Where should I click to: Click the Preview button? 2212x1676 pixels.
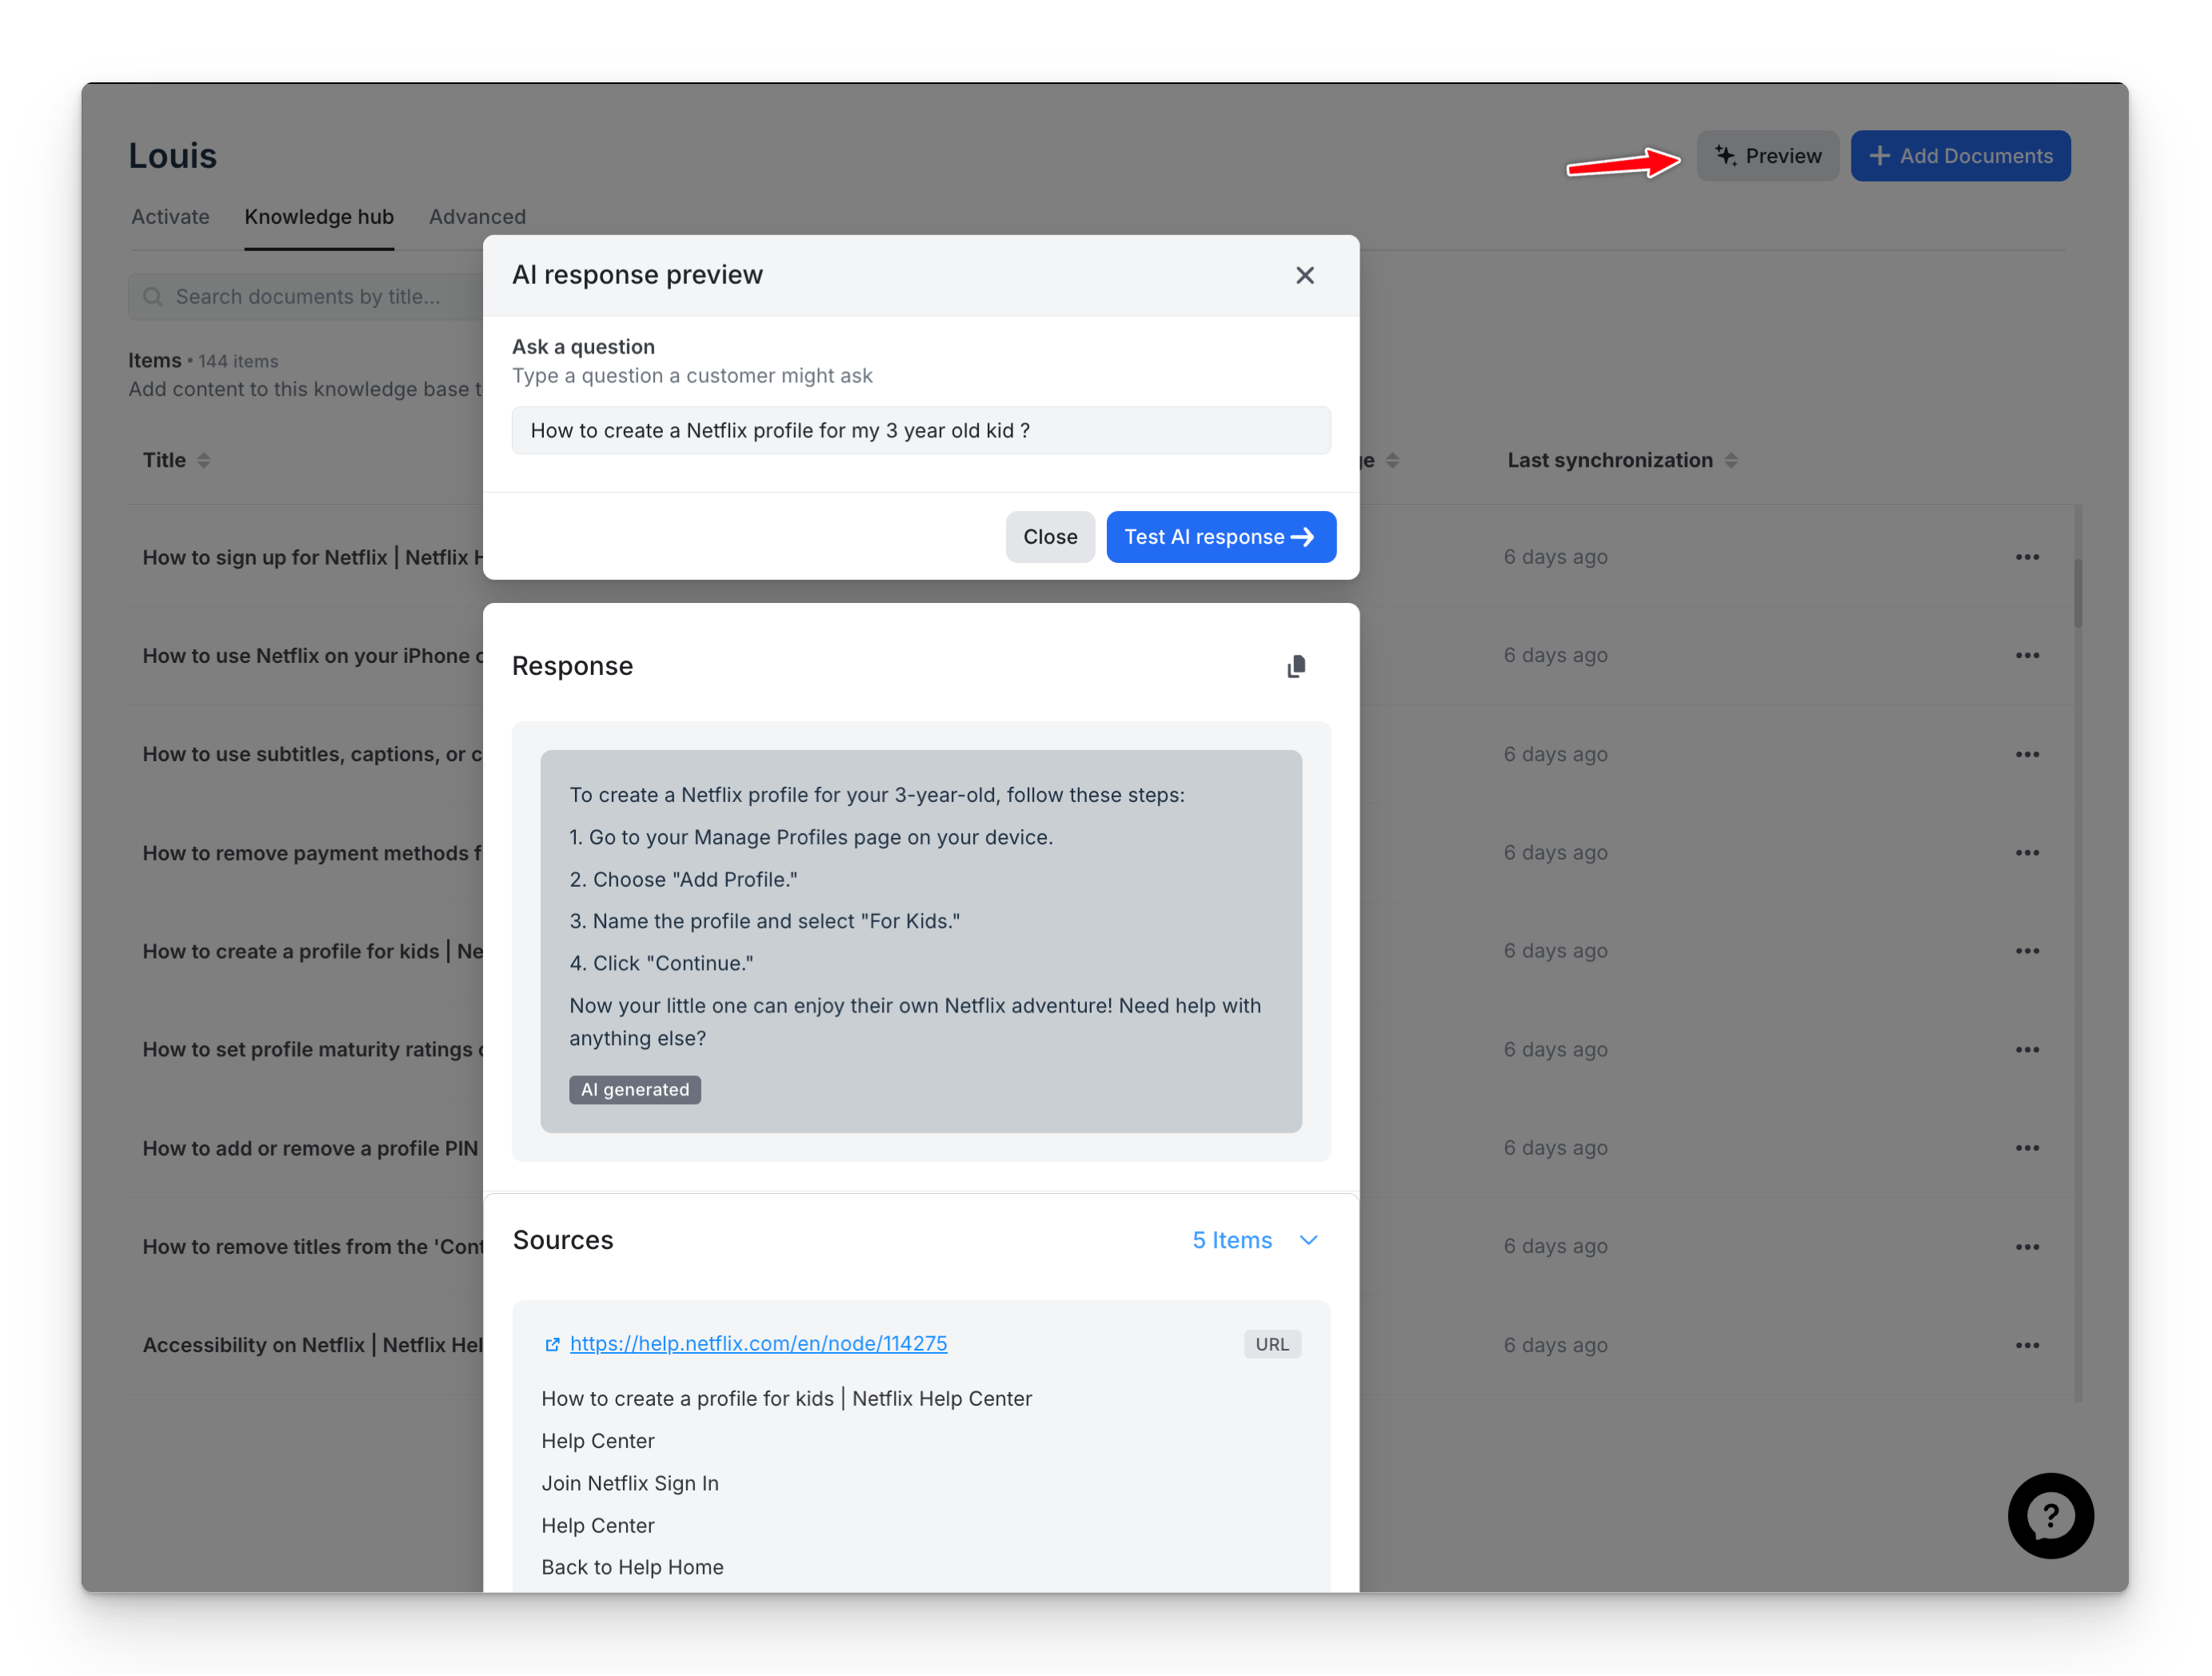(1767, 156)
